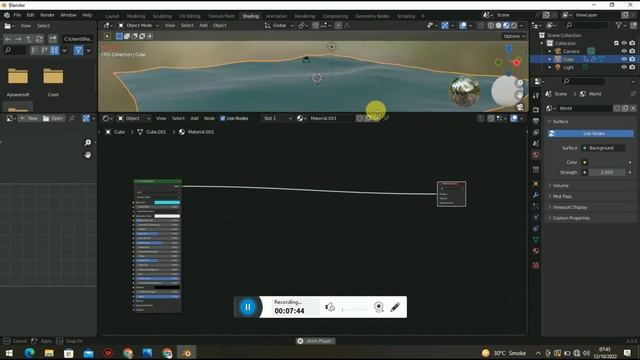The image size is (640, 360).
Task: Click the file browser filter funnel icon
Action: coord(78,50)
